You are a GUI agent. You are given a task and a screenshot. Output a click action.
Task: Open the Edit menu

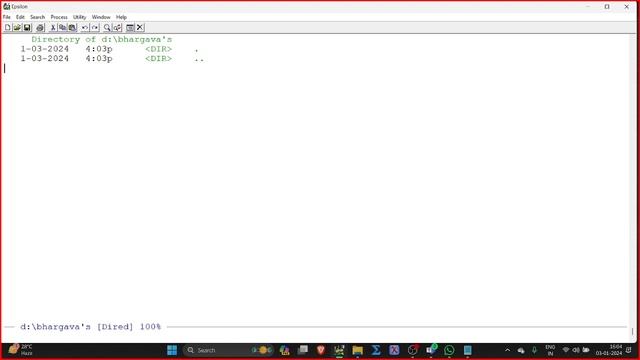20,17
